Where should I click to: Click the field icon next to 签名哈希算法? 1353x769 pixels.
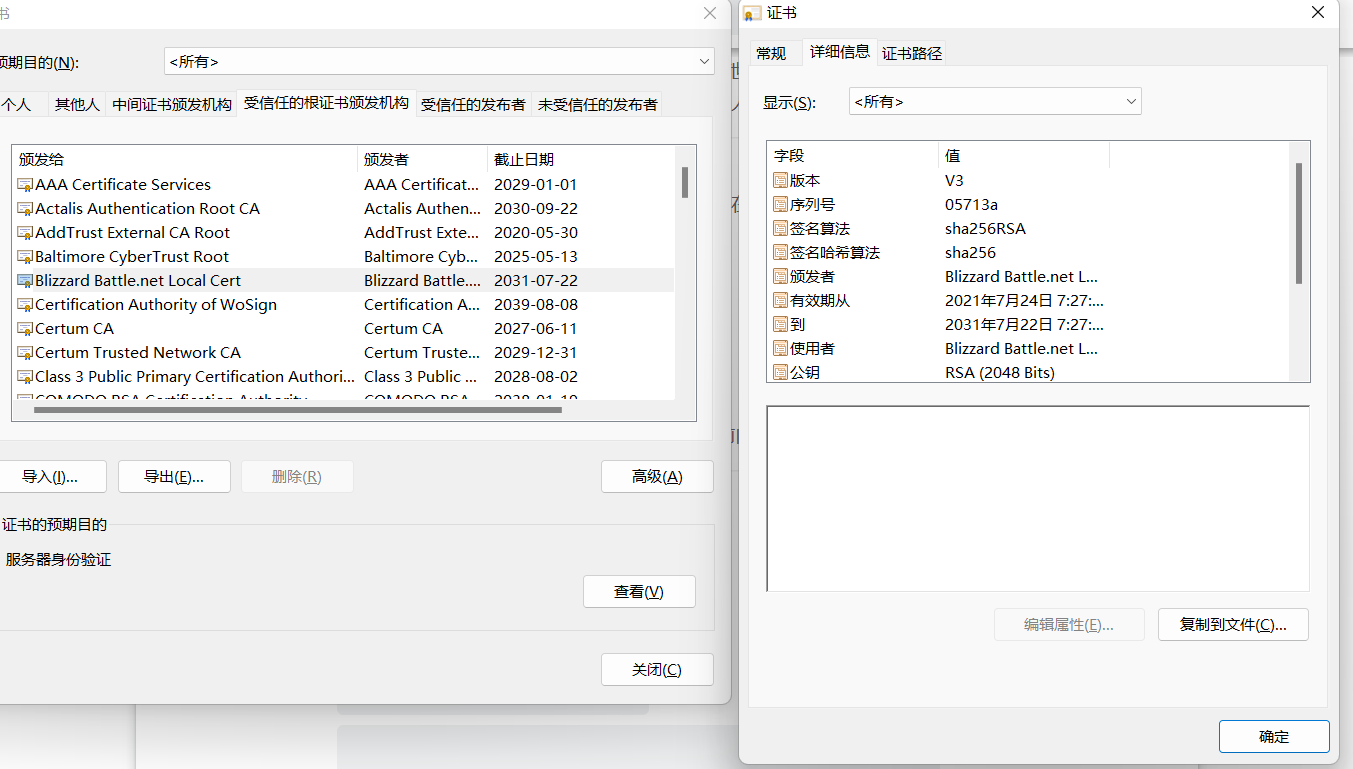pos(781,253)
